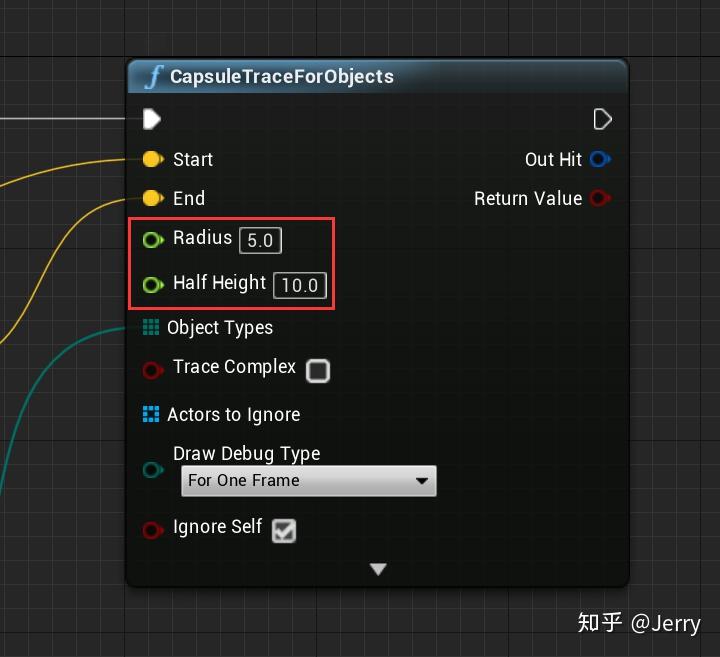Click the Half Height value field 10.0

click(300, 285)
